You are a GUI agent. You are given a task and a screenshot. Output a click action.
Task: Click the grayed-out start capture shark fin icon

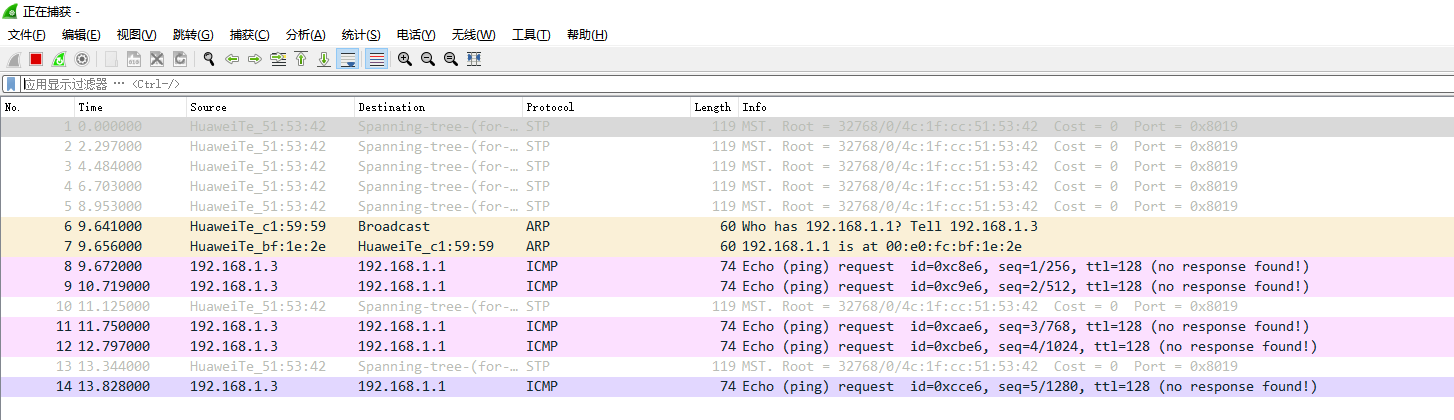coord(13,59)
